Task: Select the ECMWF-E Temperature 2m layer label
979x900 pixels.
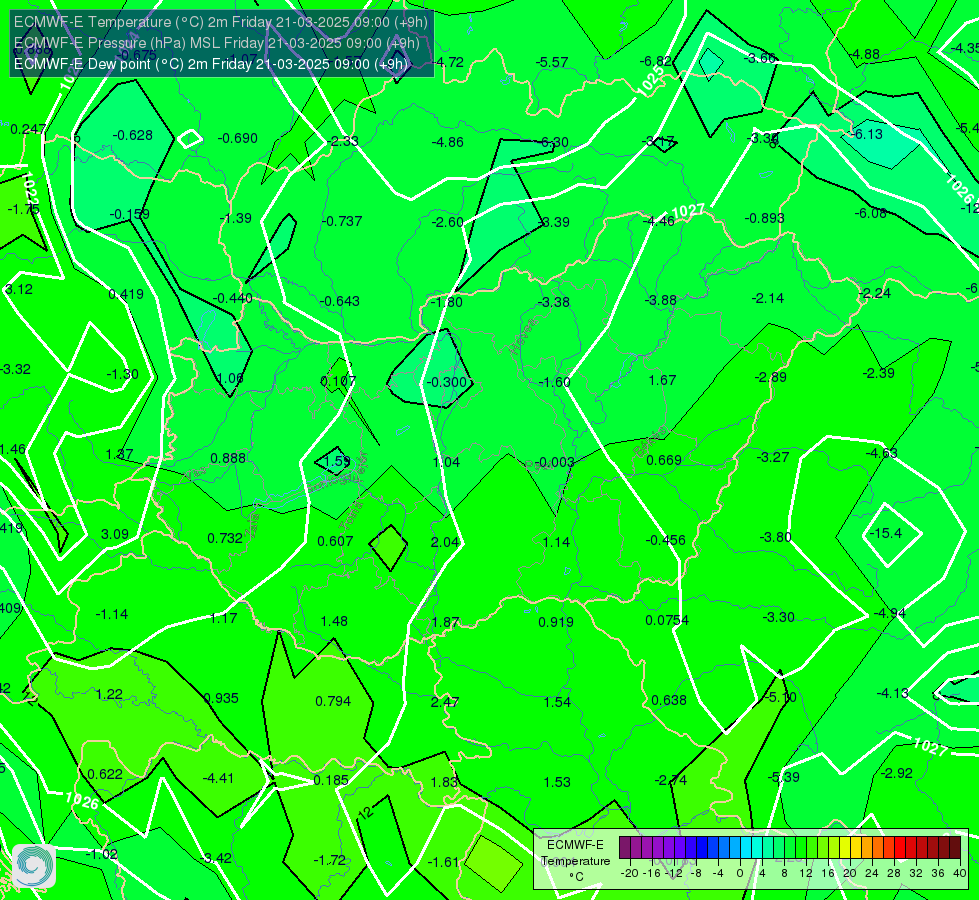Action: click(220, 22)
